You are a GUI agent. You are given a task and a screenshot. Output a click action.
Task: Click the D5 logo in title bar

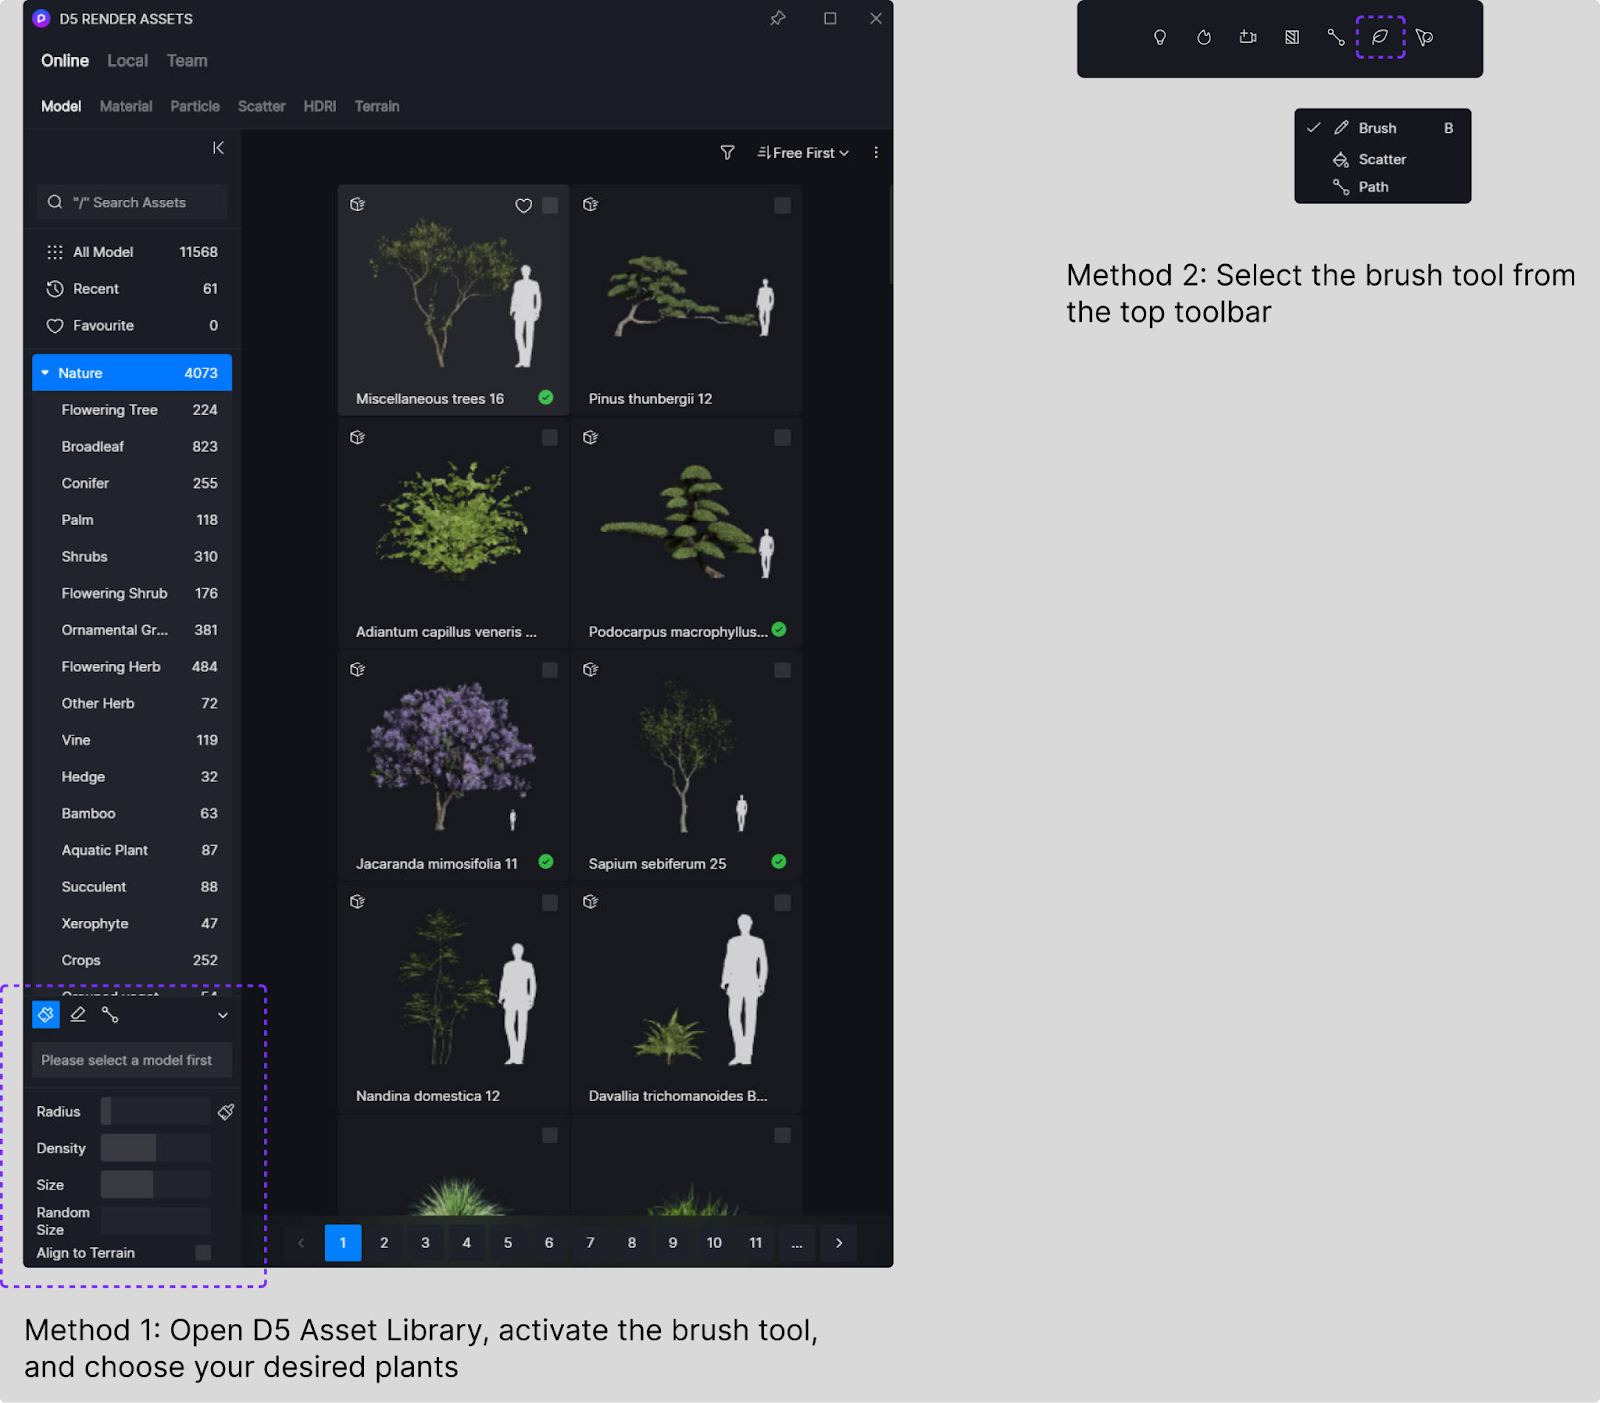41,18
